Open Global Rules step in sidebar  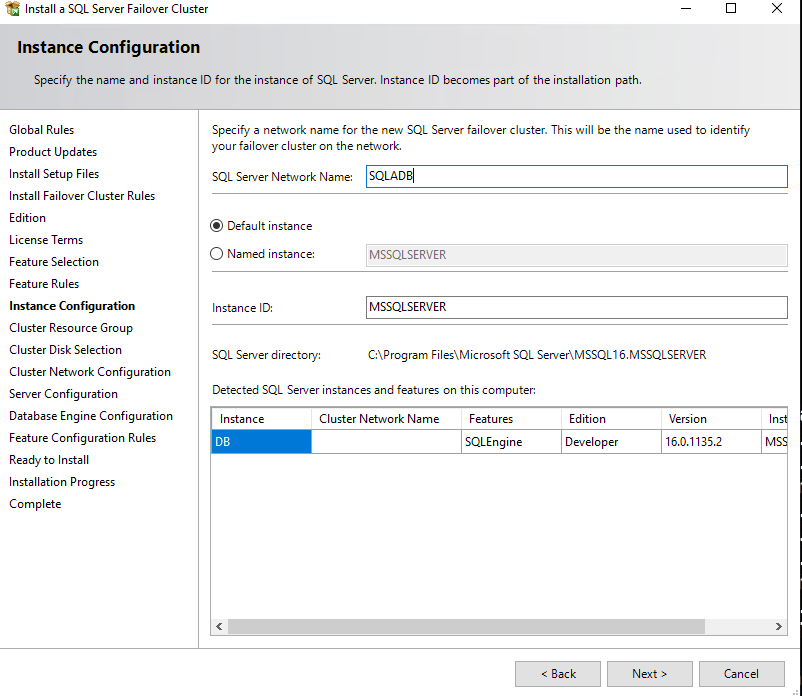click(x=41, y=130)
